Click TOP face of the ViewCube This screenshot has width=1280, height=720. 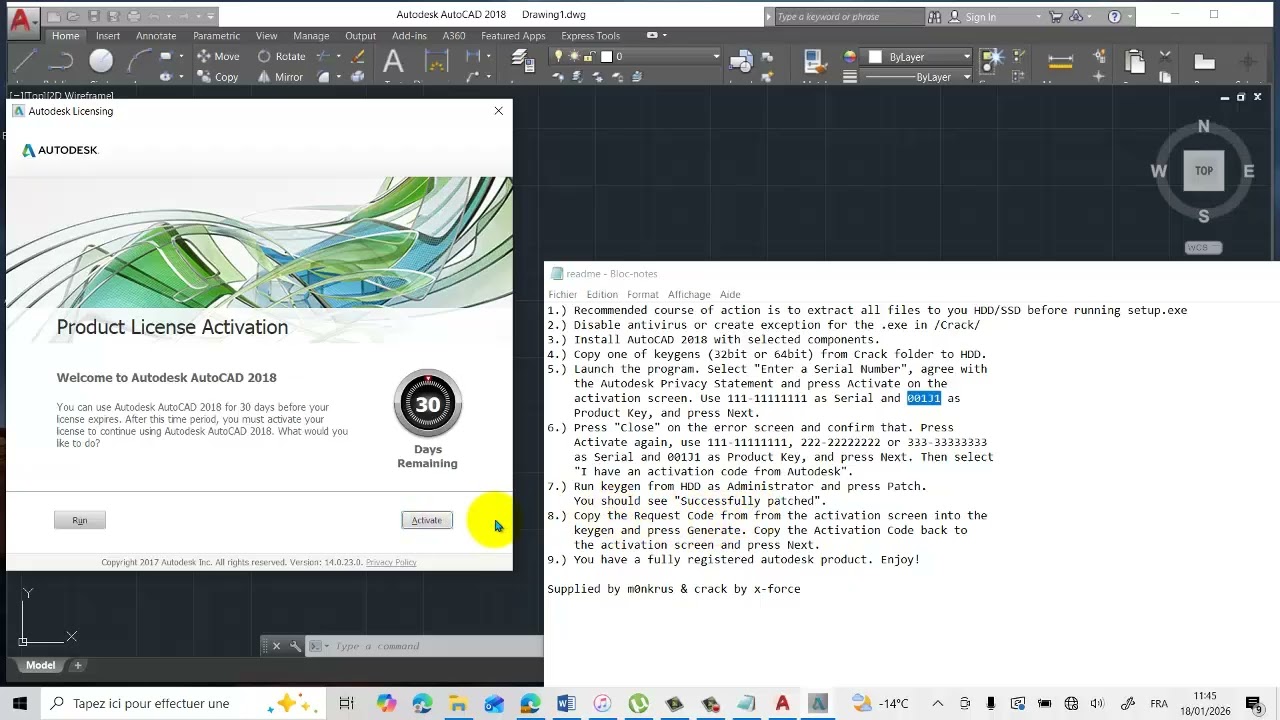coord(1203,171)
